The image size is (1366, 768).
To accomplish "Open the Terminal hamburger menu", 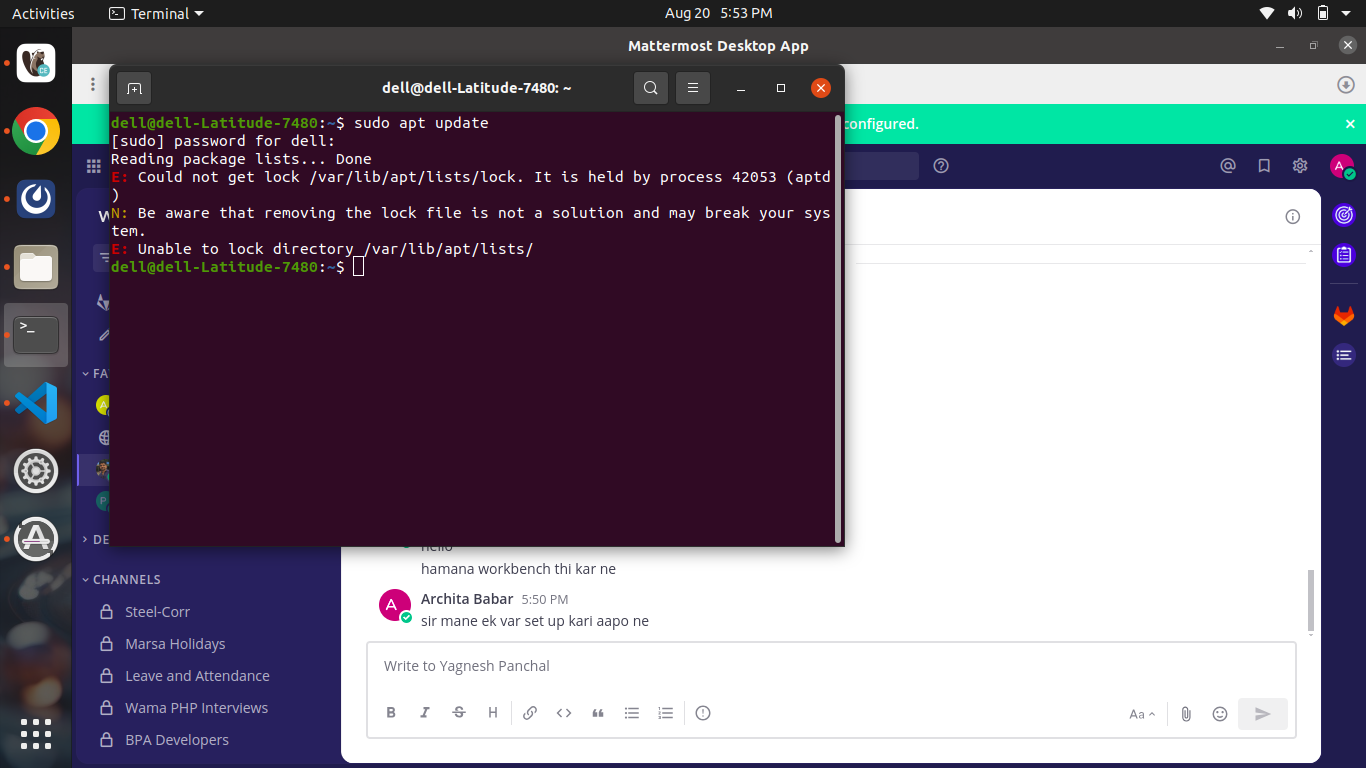I will [x=693, y=88].
